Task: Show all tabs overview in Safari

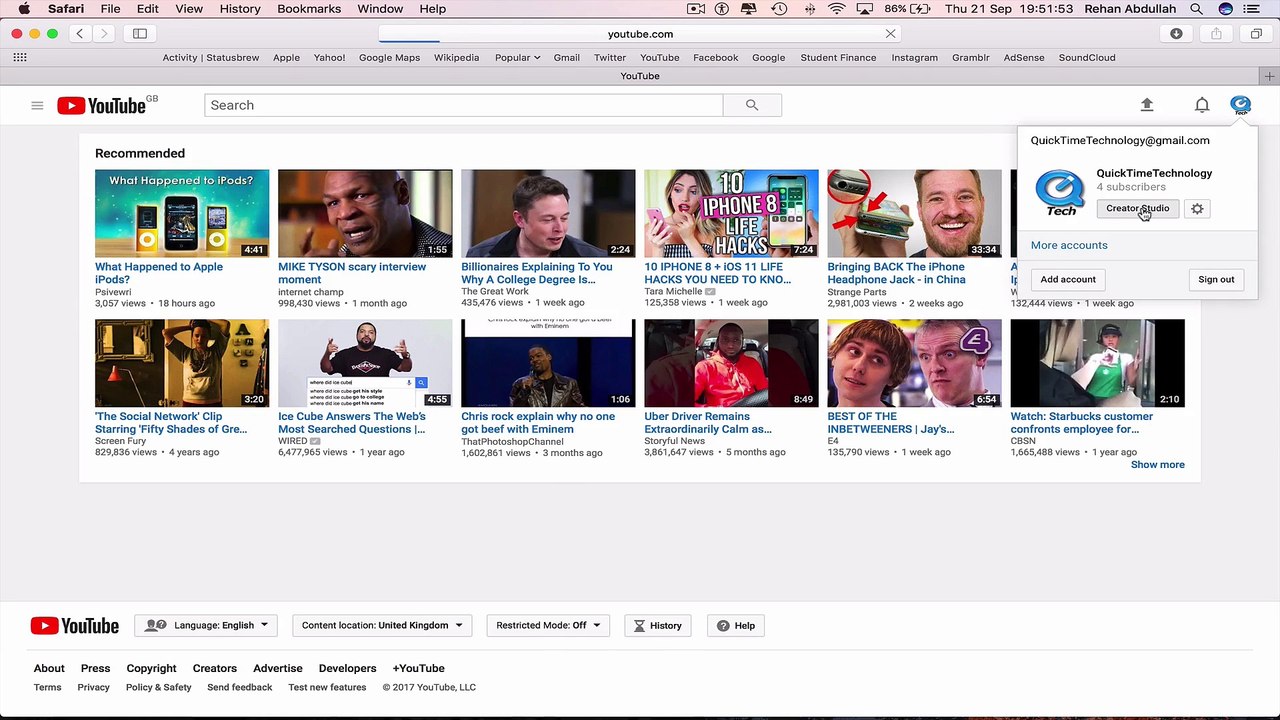Action: (x=1256, y=34)
